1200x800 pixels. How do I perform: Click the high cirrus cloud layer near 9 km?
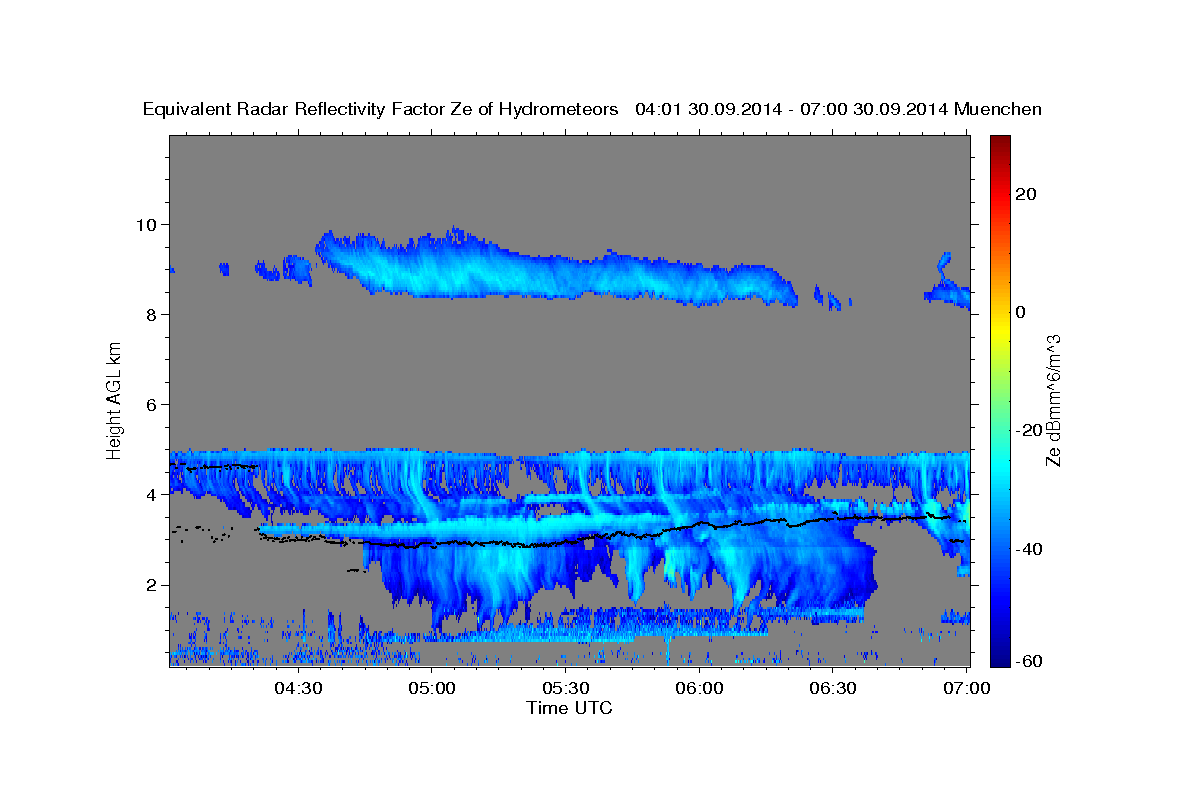click(x=555, y=267)
